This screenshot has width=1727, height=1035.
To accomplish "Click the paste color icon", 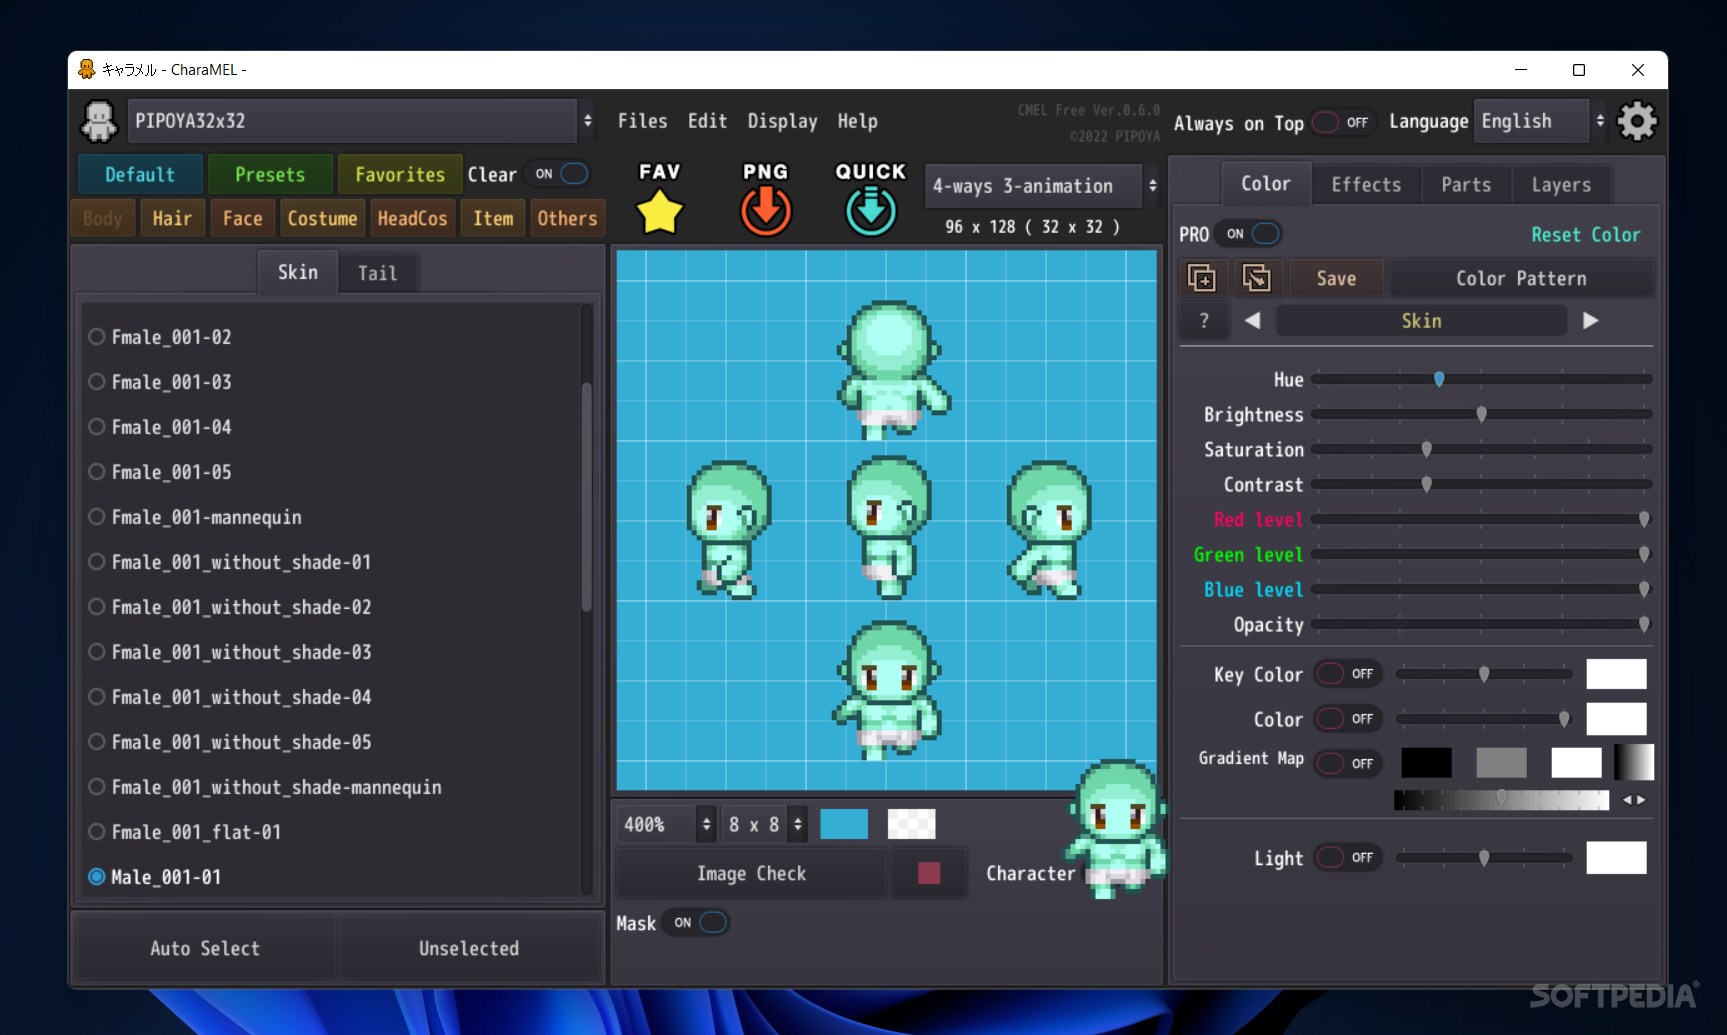I will pyautogui.click(x=1256, y=278).
